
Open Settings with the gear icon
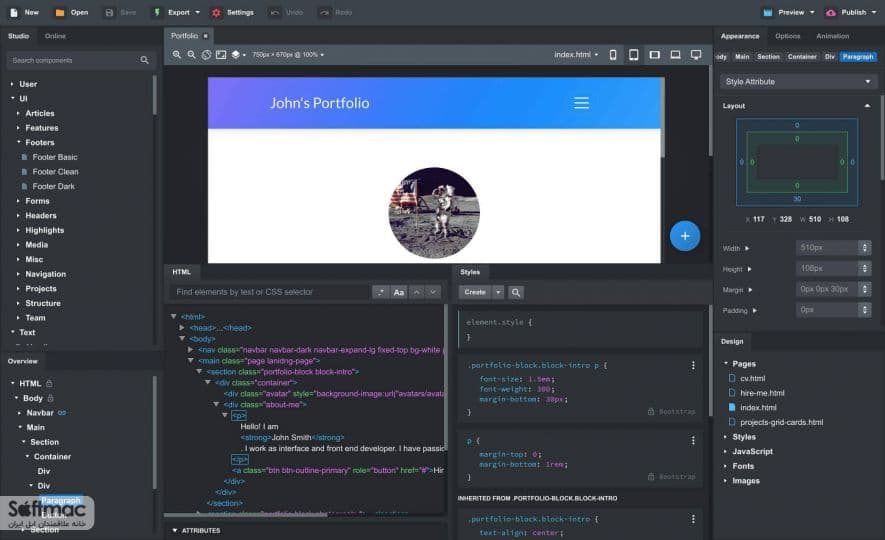(x=216, y=12)
